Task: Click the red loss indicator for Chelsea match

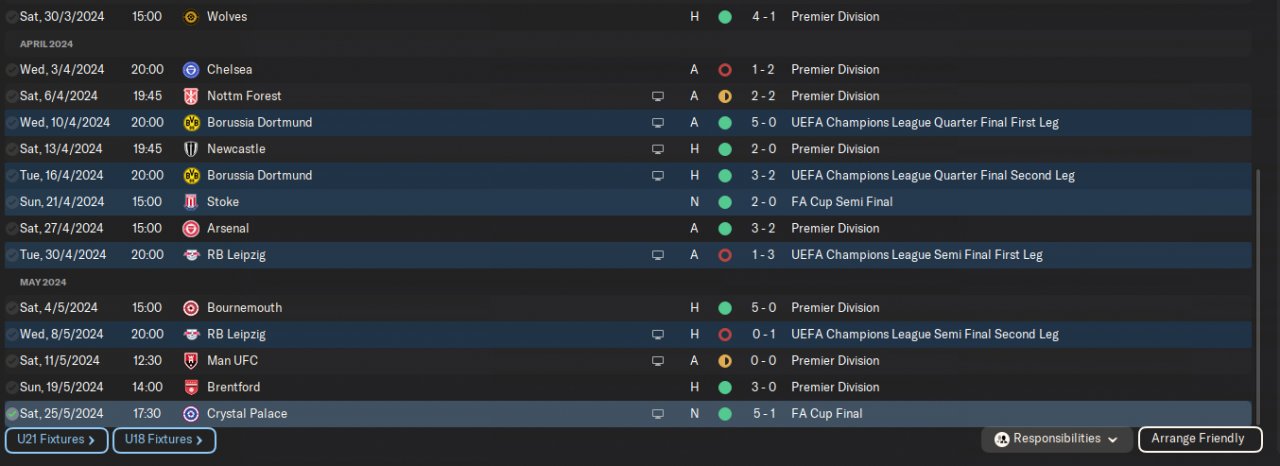Action: click(725, 70)
